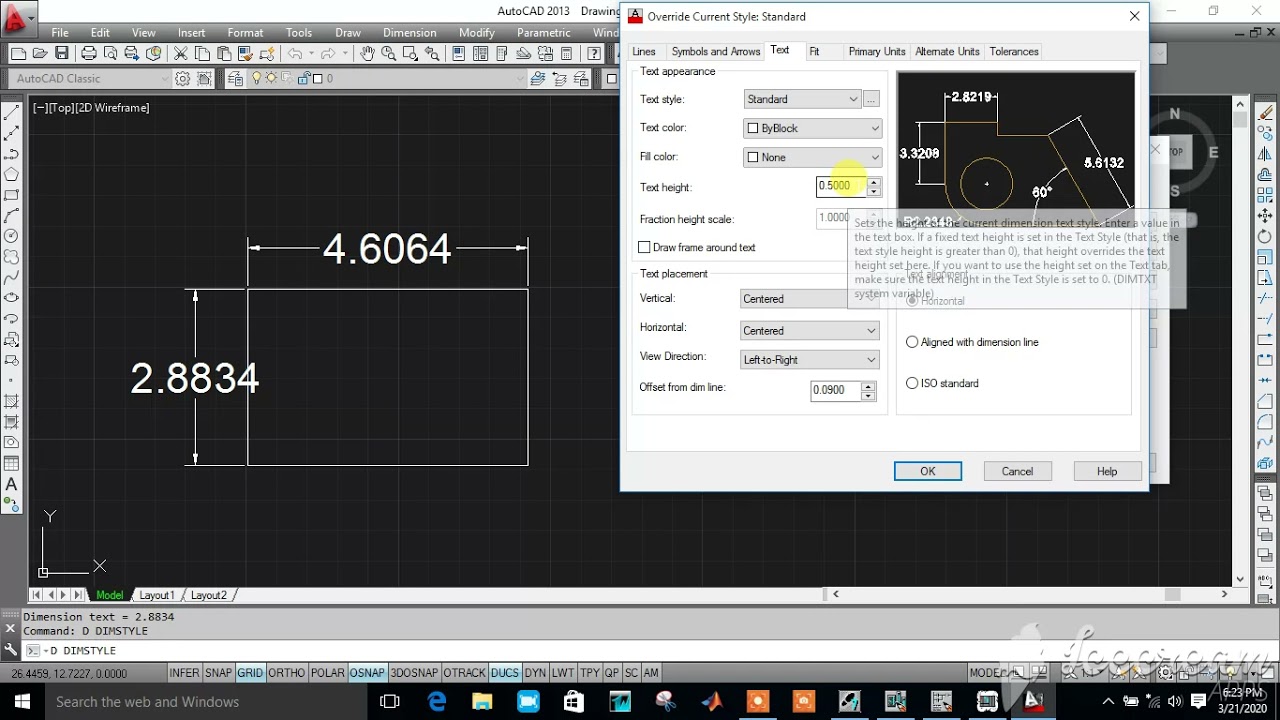1280x720 pixels.
Task: Click the Undo arrow icon
Action: pyautogui.click(x=295, y=53)
